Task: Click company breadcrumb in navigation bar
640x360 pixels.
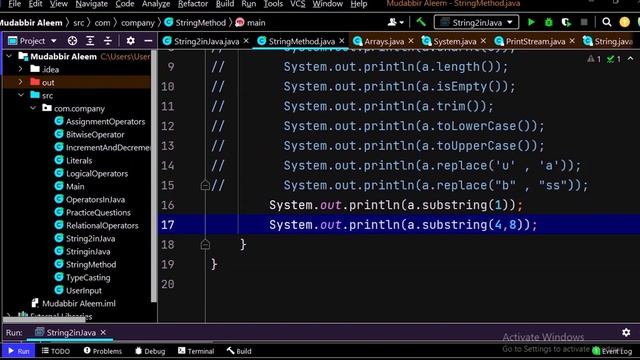Action: pyautogui.click(x=138, y=22)
